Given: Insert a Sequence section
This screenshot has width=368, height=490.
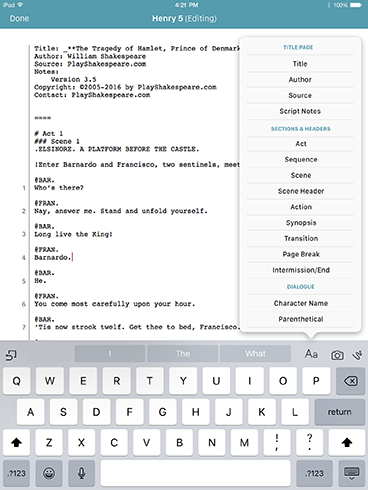Looking at the screenshot, I should (x=300, y=159).
